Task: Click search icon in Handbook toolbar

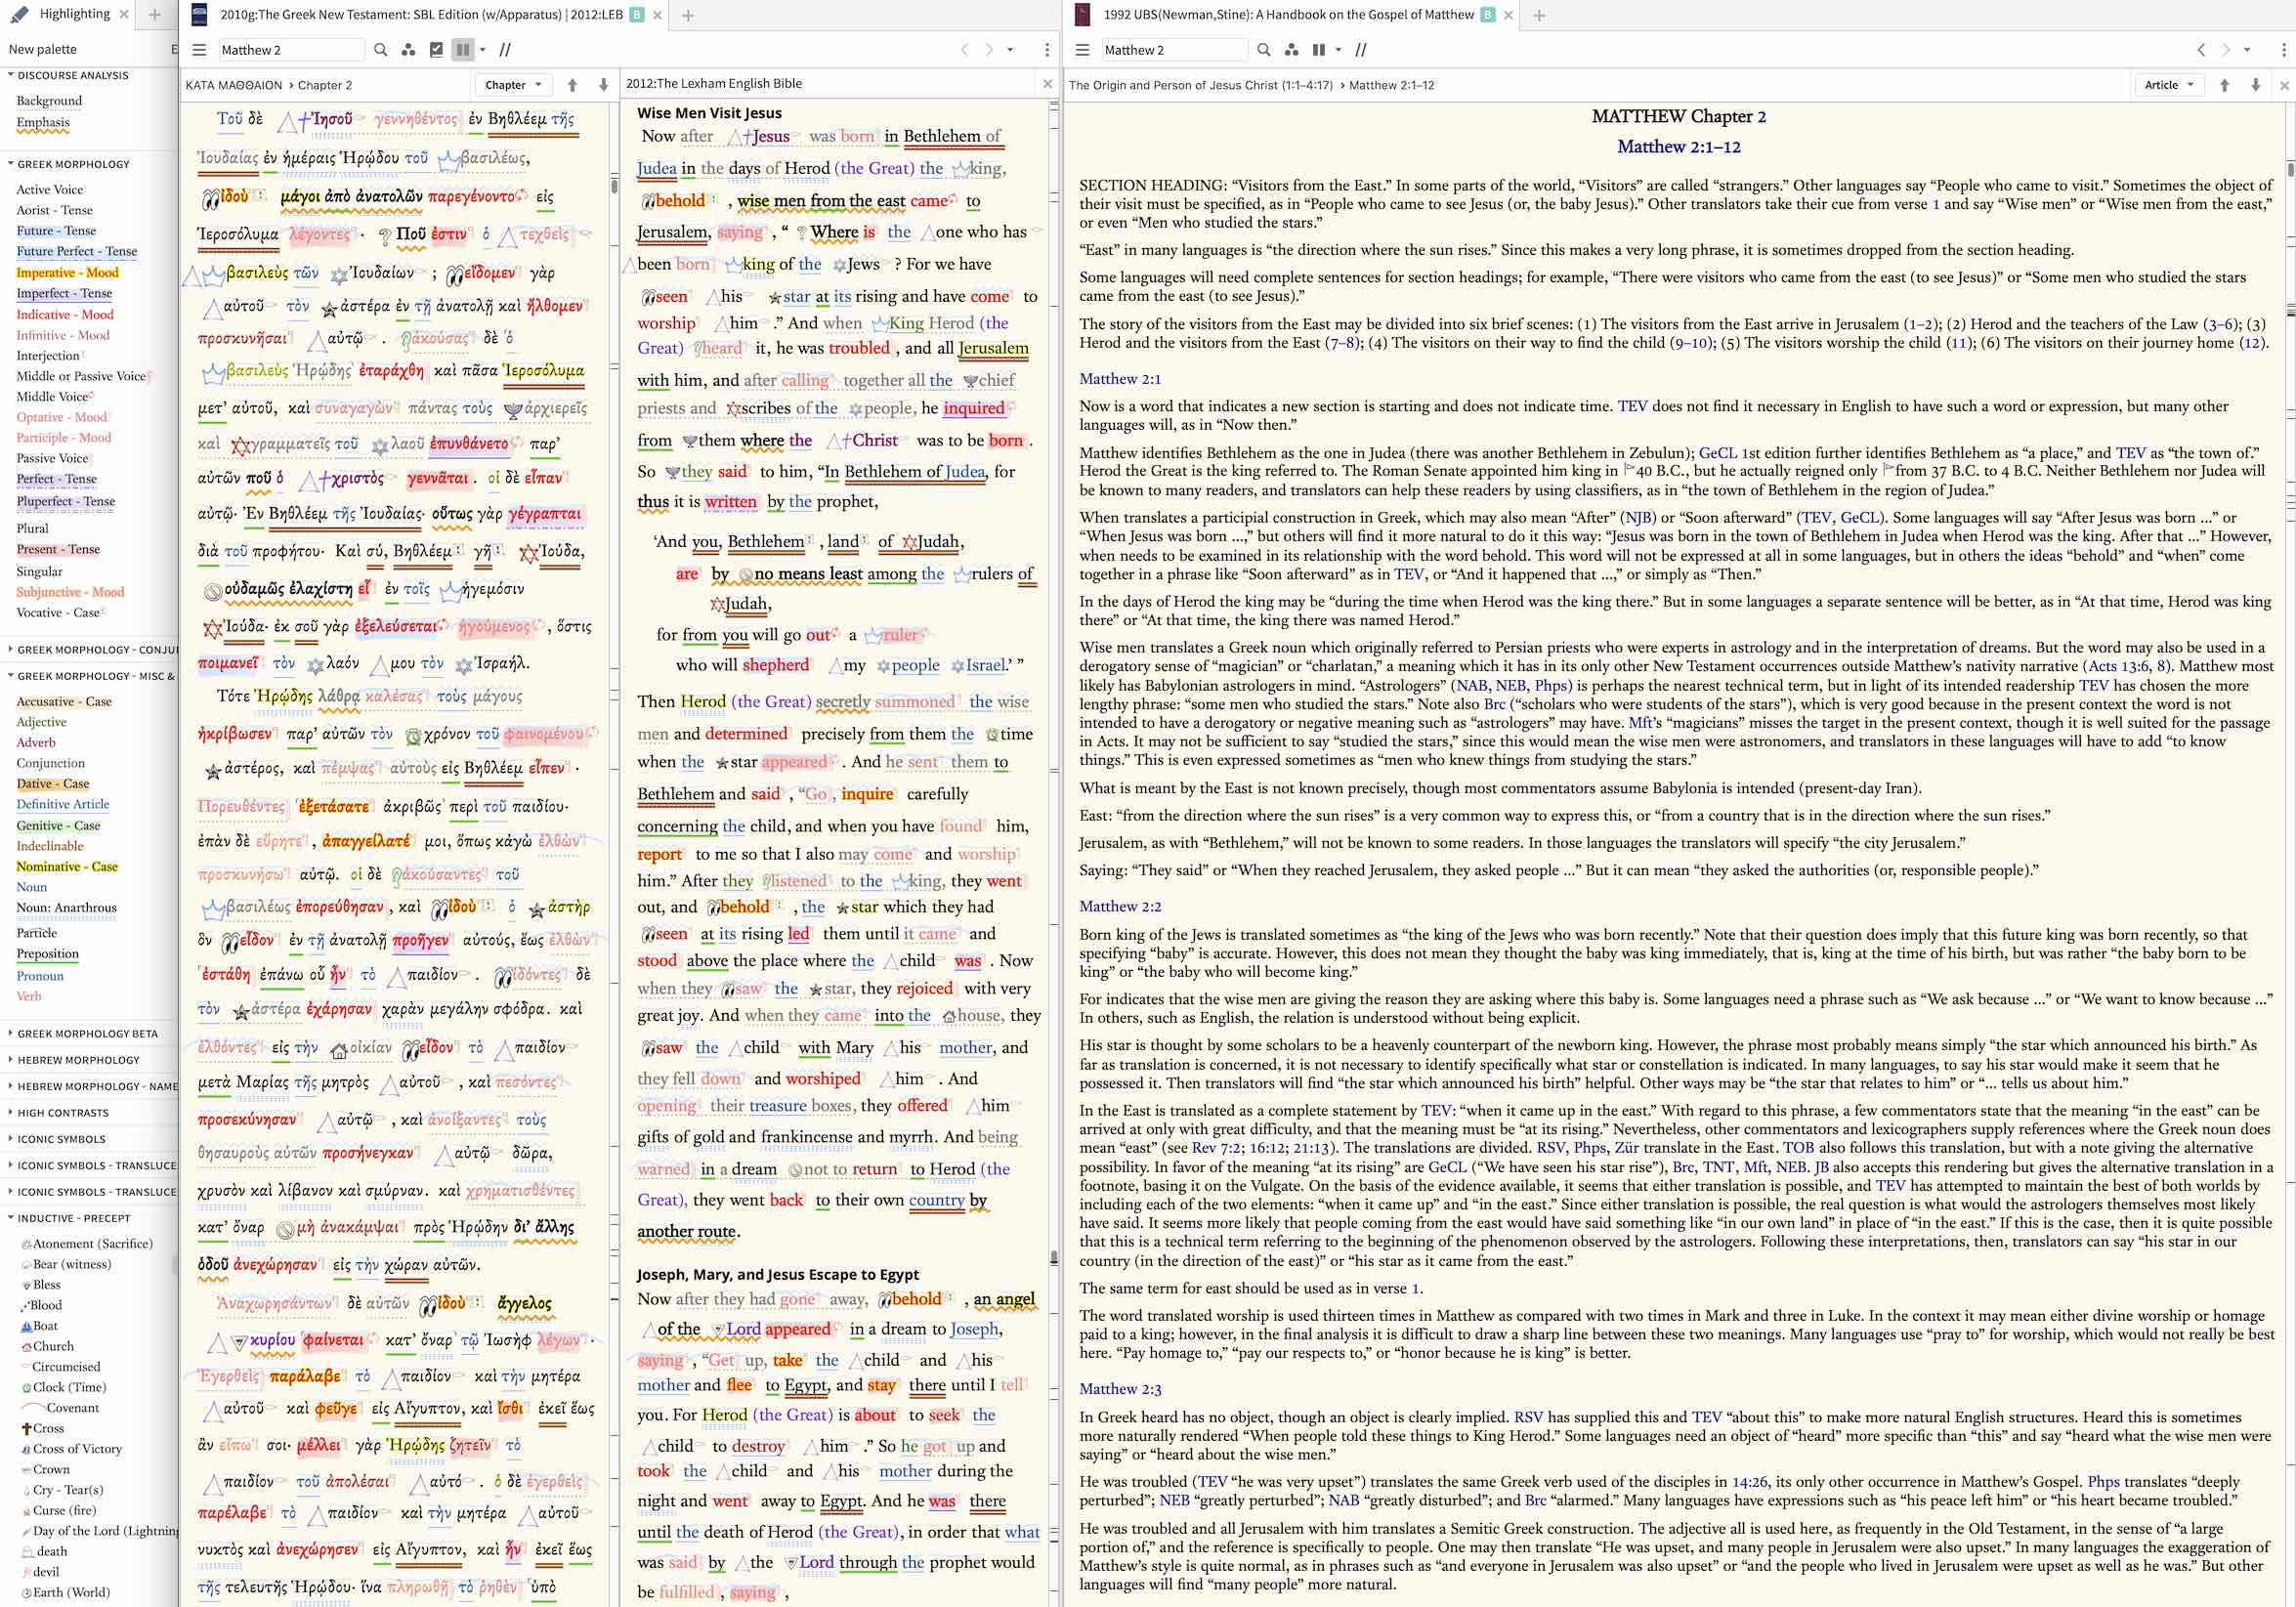Action: 1264,49
